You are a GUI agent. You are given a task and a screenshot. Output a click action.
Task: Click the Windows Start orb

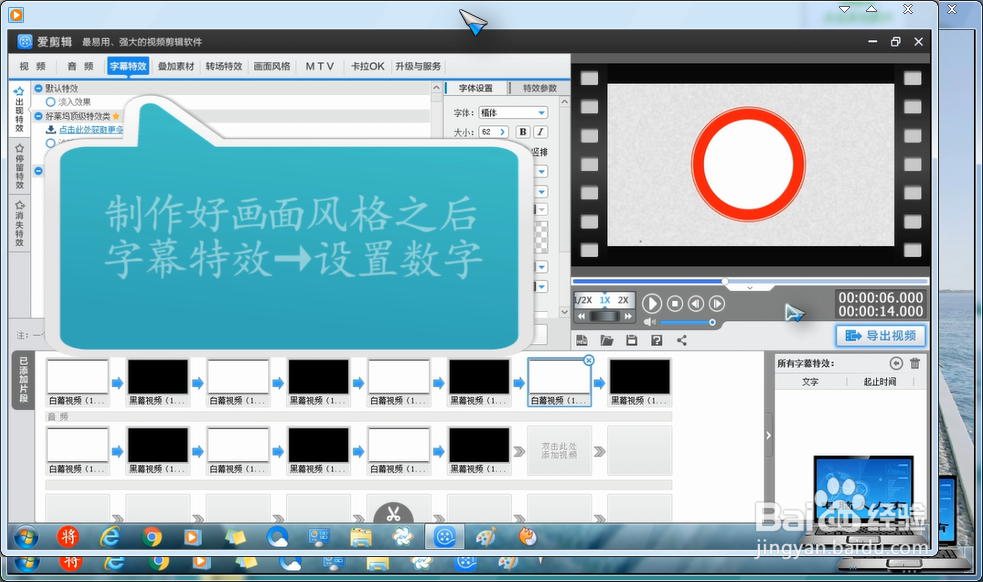point(26,537)
